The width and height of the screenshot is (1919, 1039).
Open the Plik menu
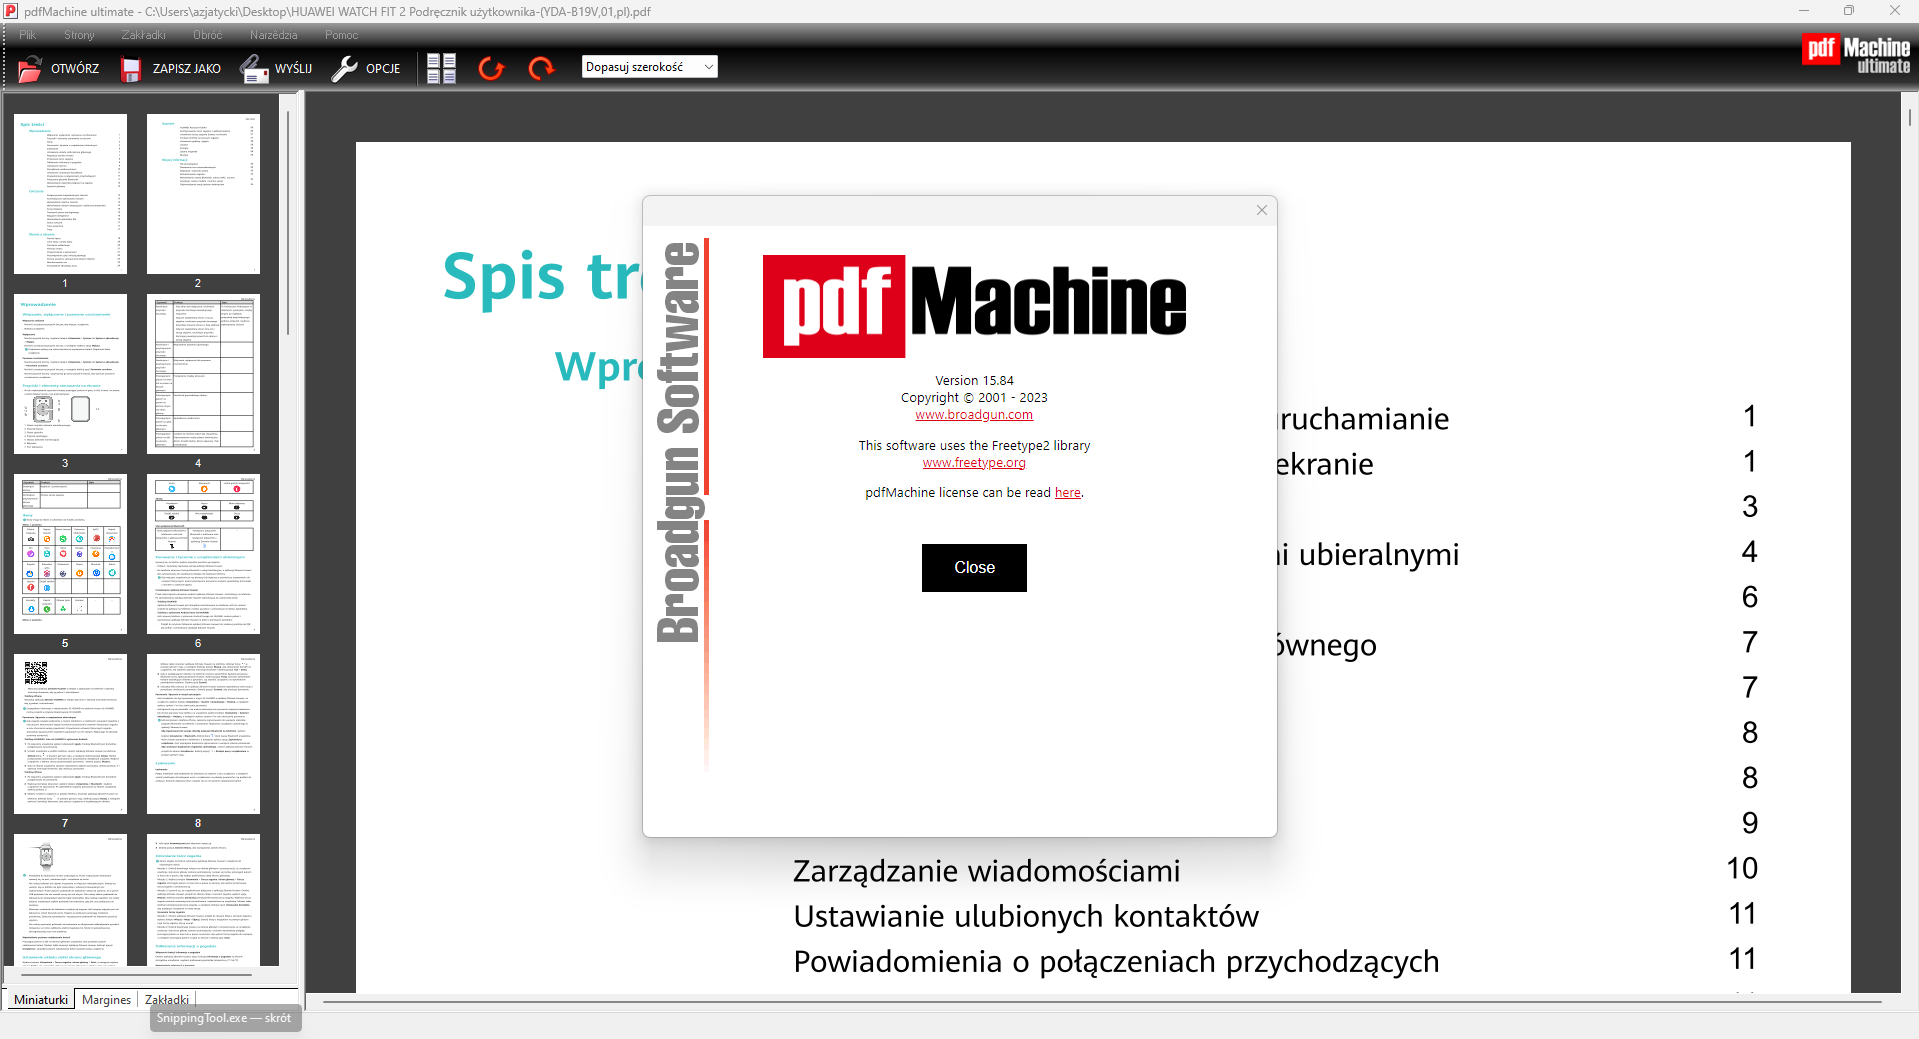click(x=28, y=35)
